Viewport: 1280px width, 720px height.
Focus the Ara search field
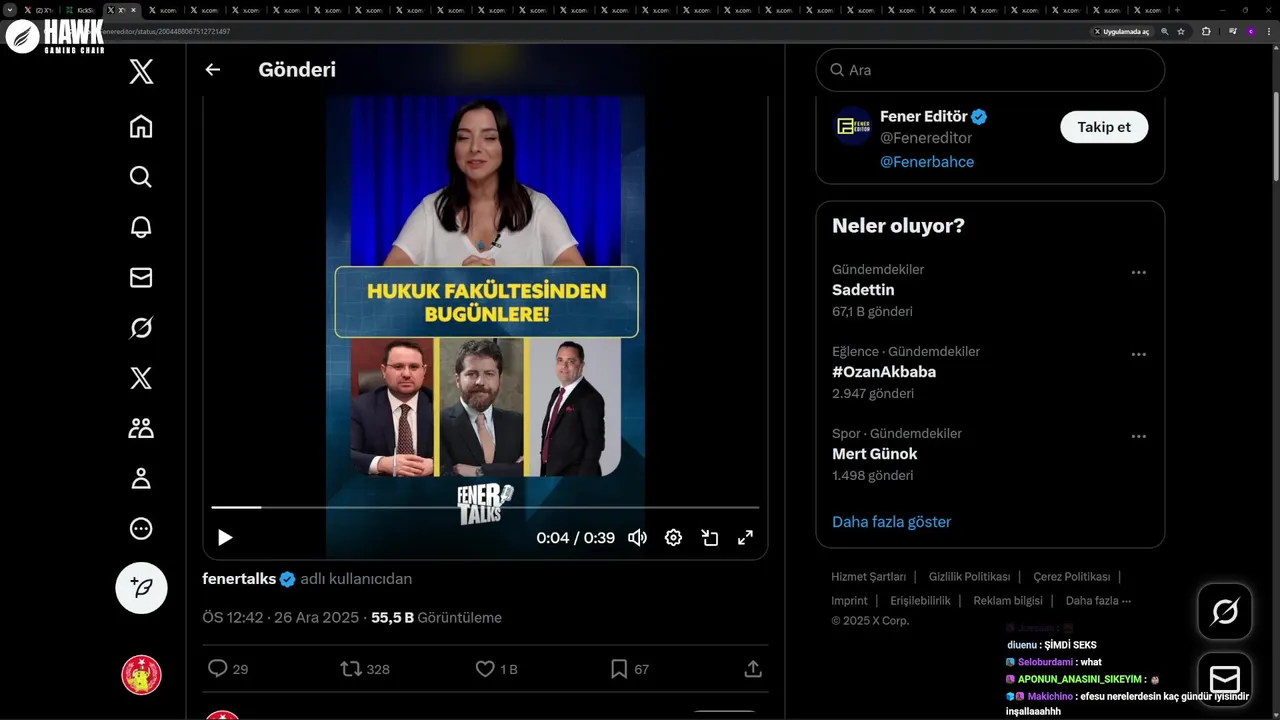[990, 70]
